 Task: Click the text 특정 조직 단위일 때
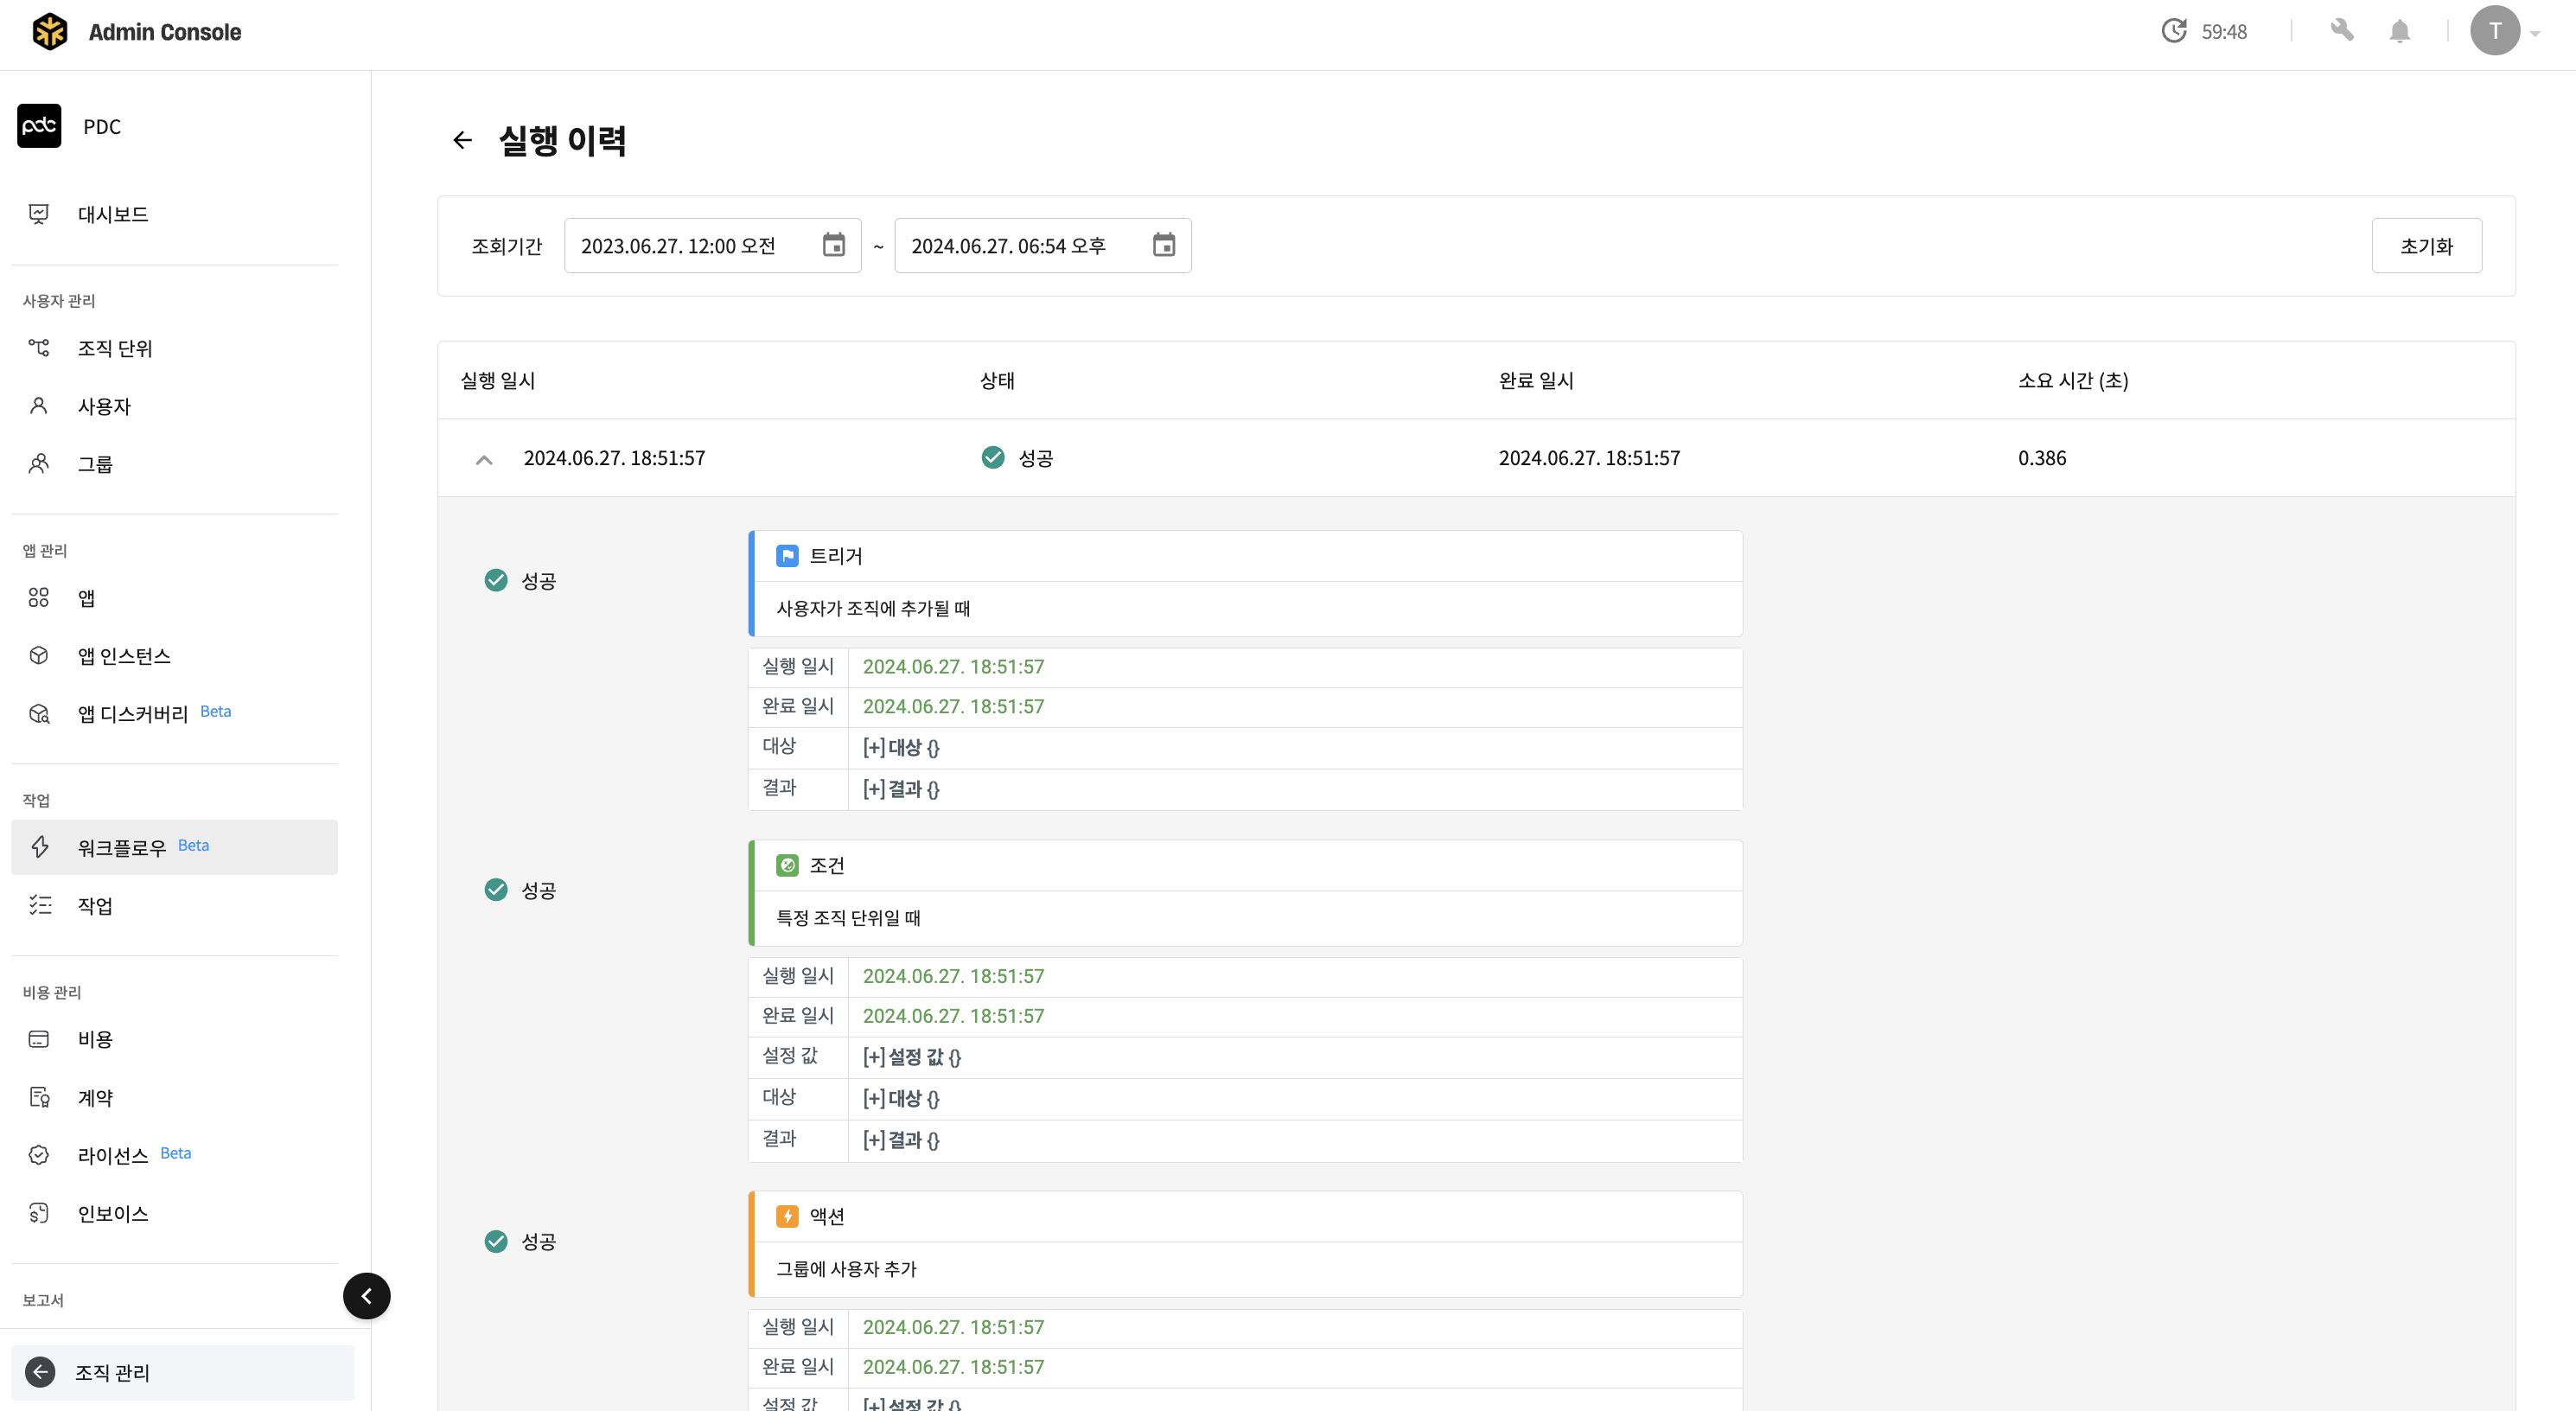point(848,917)
